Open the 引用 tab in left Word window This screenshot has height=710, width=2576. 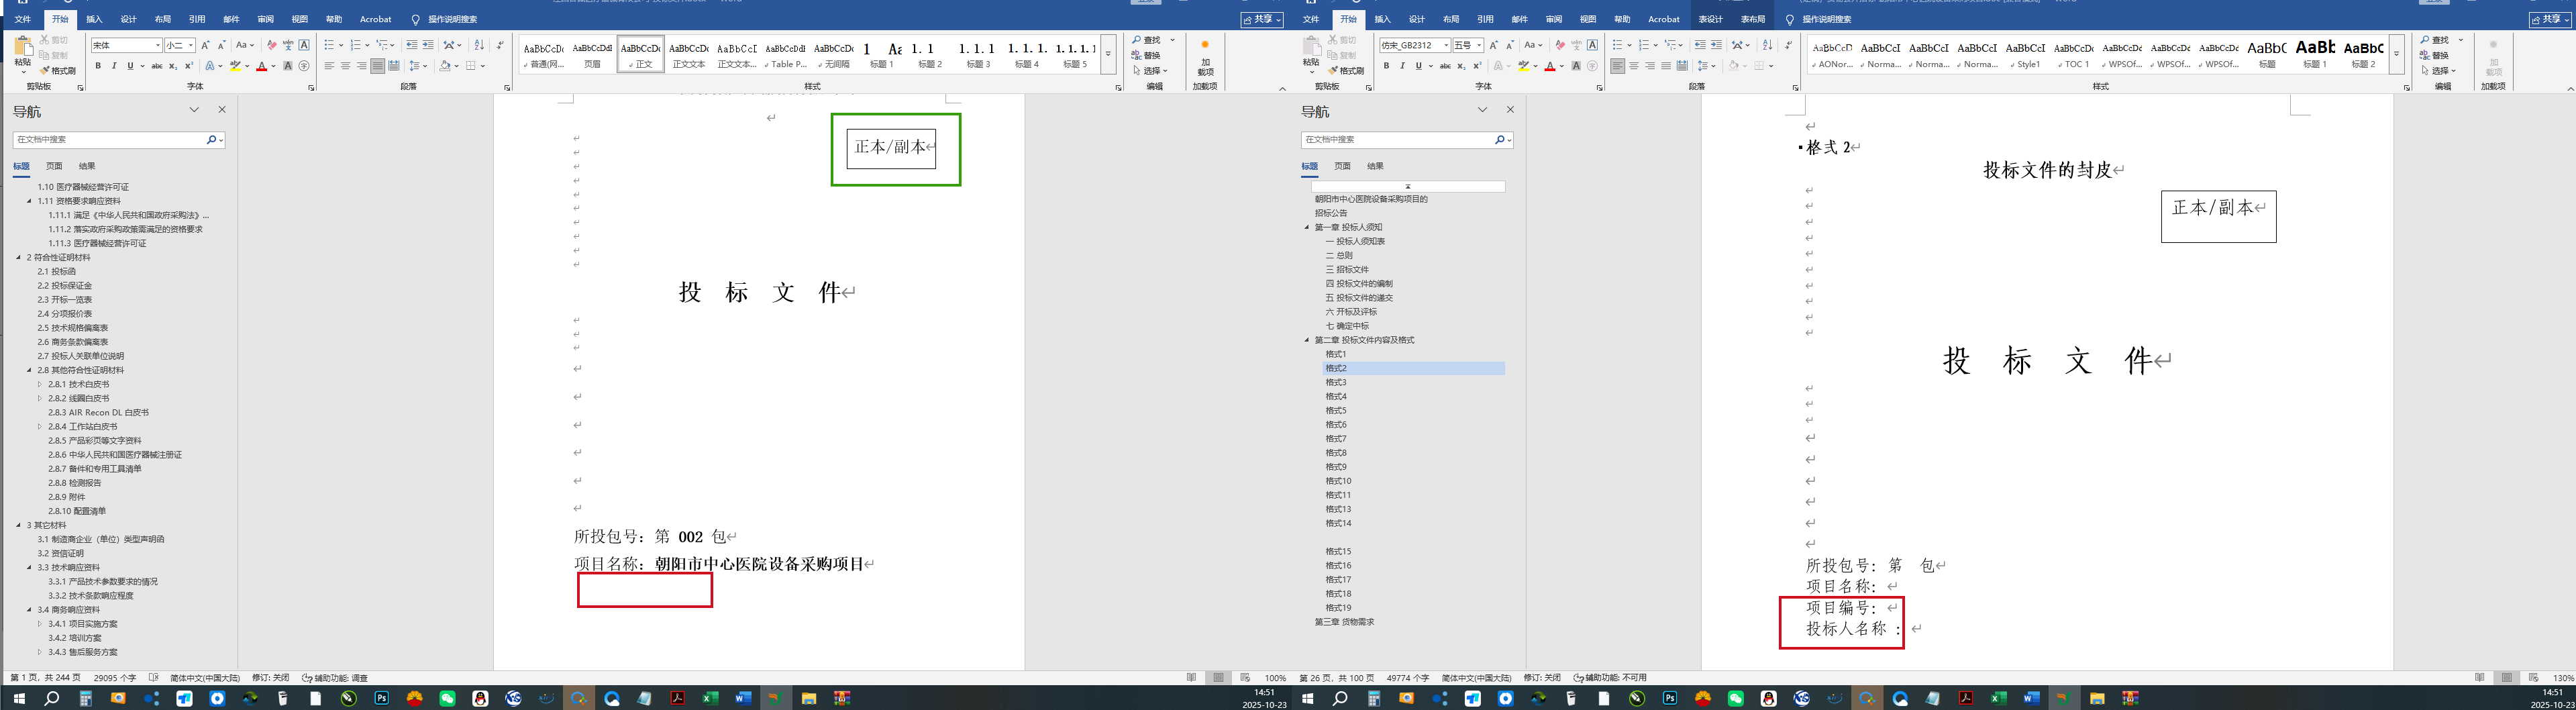pos(197,19)
